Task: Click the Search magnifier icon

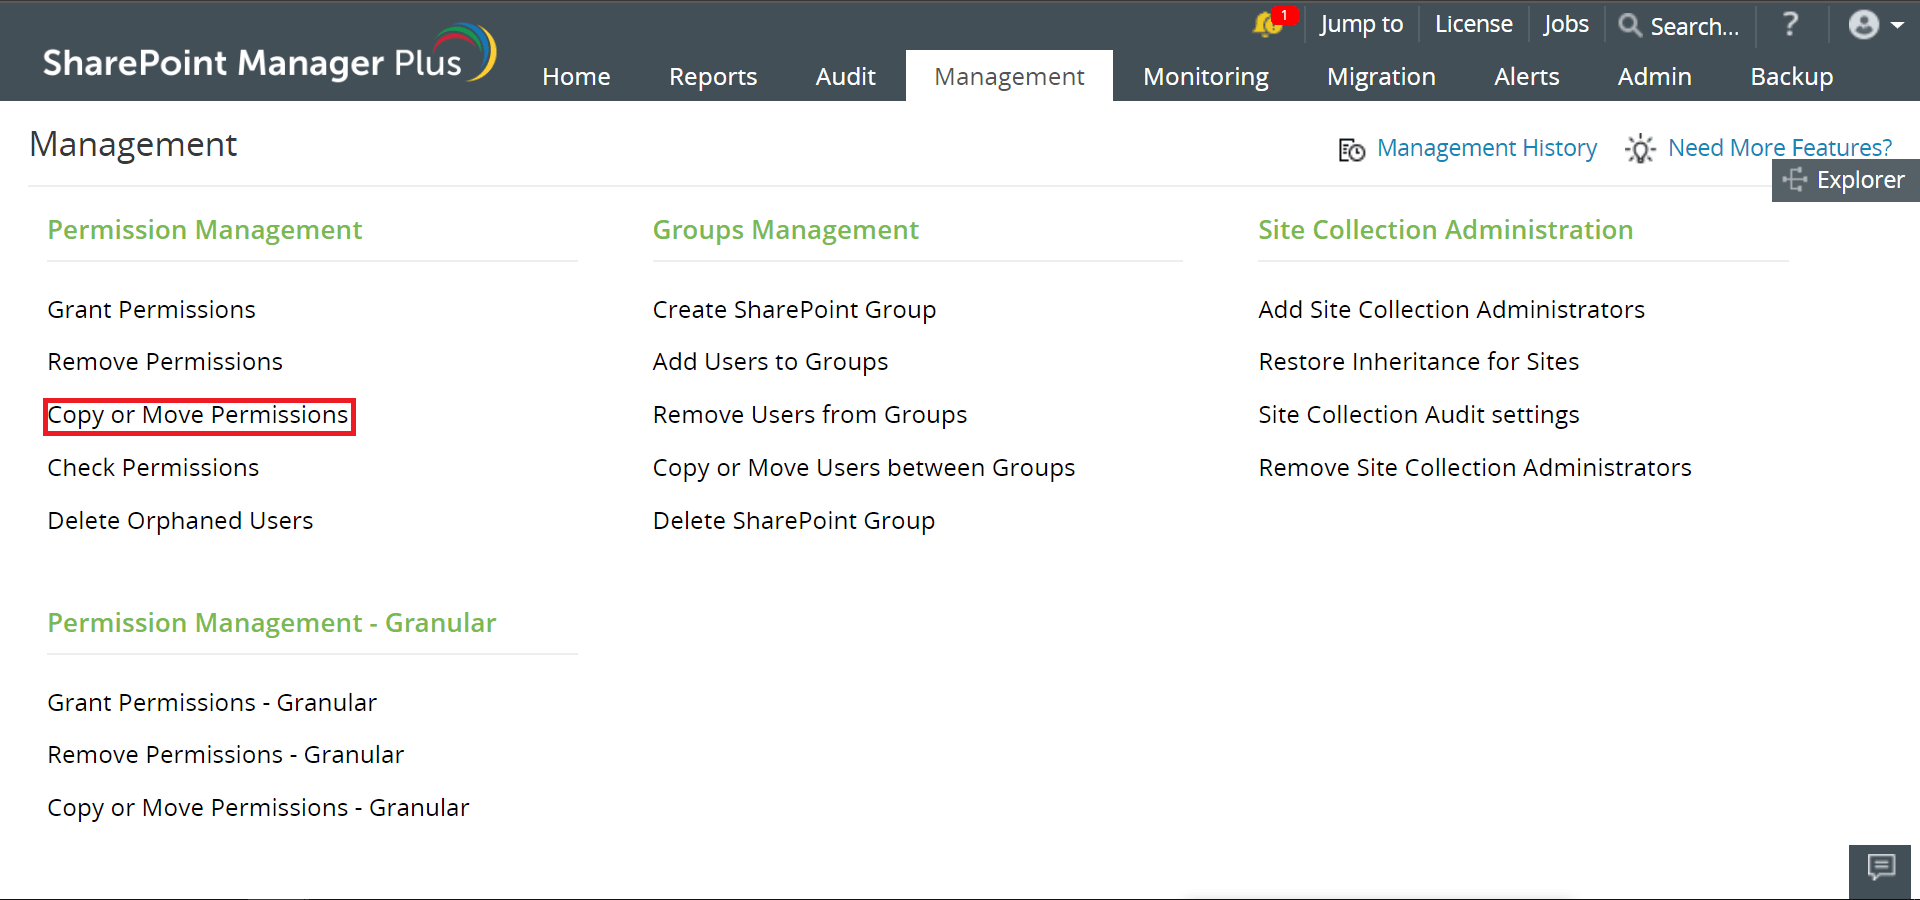Action: (x=1630, y=26)
